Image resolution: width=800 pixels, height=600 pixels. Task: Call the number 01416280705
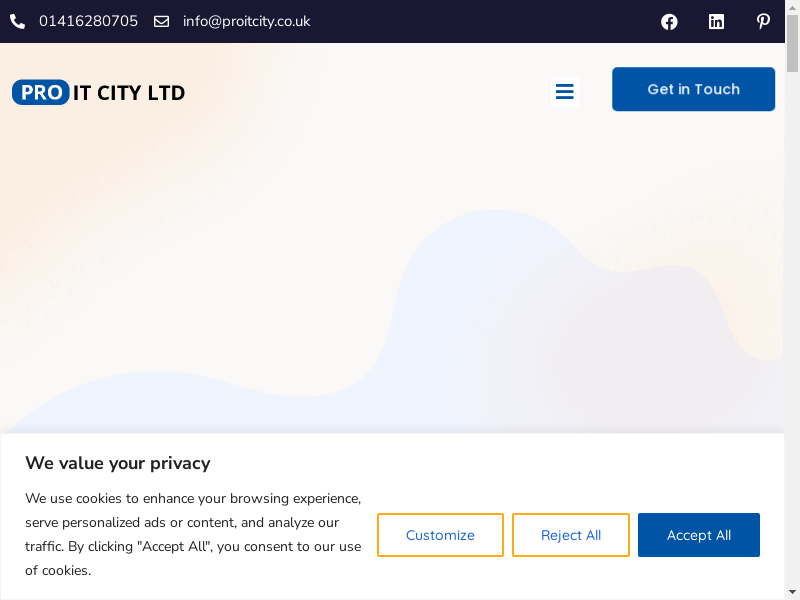tap(88, 21)
